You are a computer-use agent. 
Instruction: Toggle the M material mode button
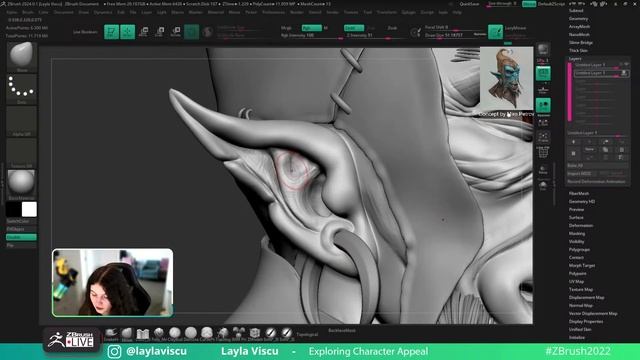[x=326, y=28]
